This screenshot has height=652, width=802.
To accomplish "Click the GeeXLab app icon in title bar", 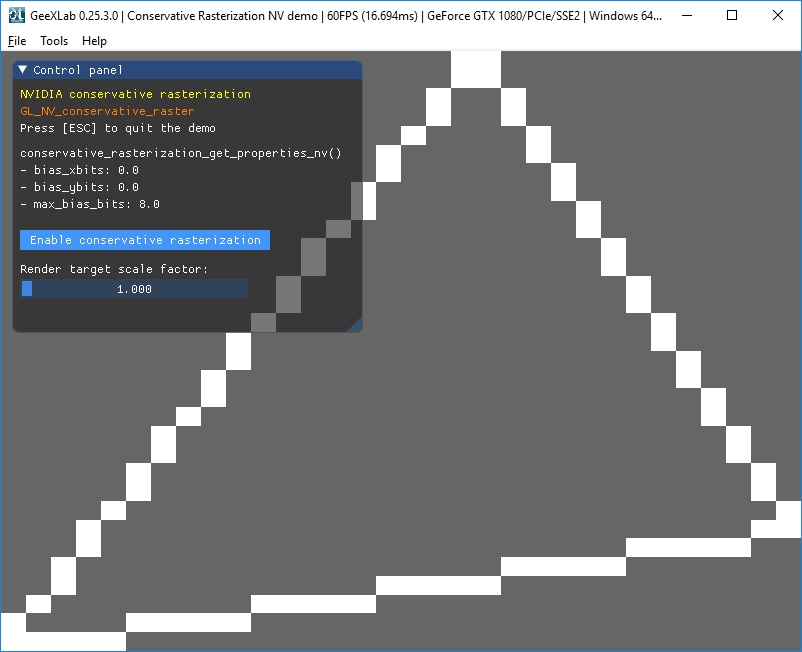I will coord(16,15).
